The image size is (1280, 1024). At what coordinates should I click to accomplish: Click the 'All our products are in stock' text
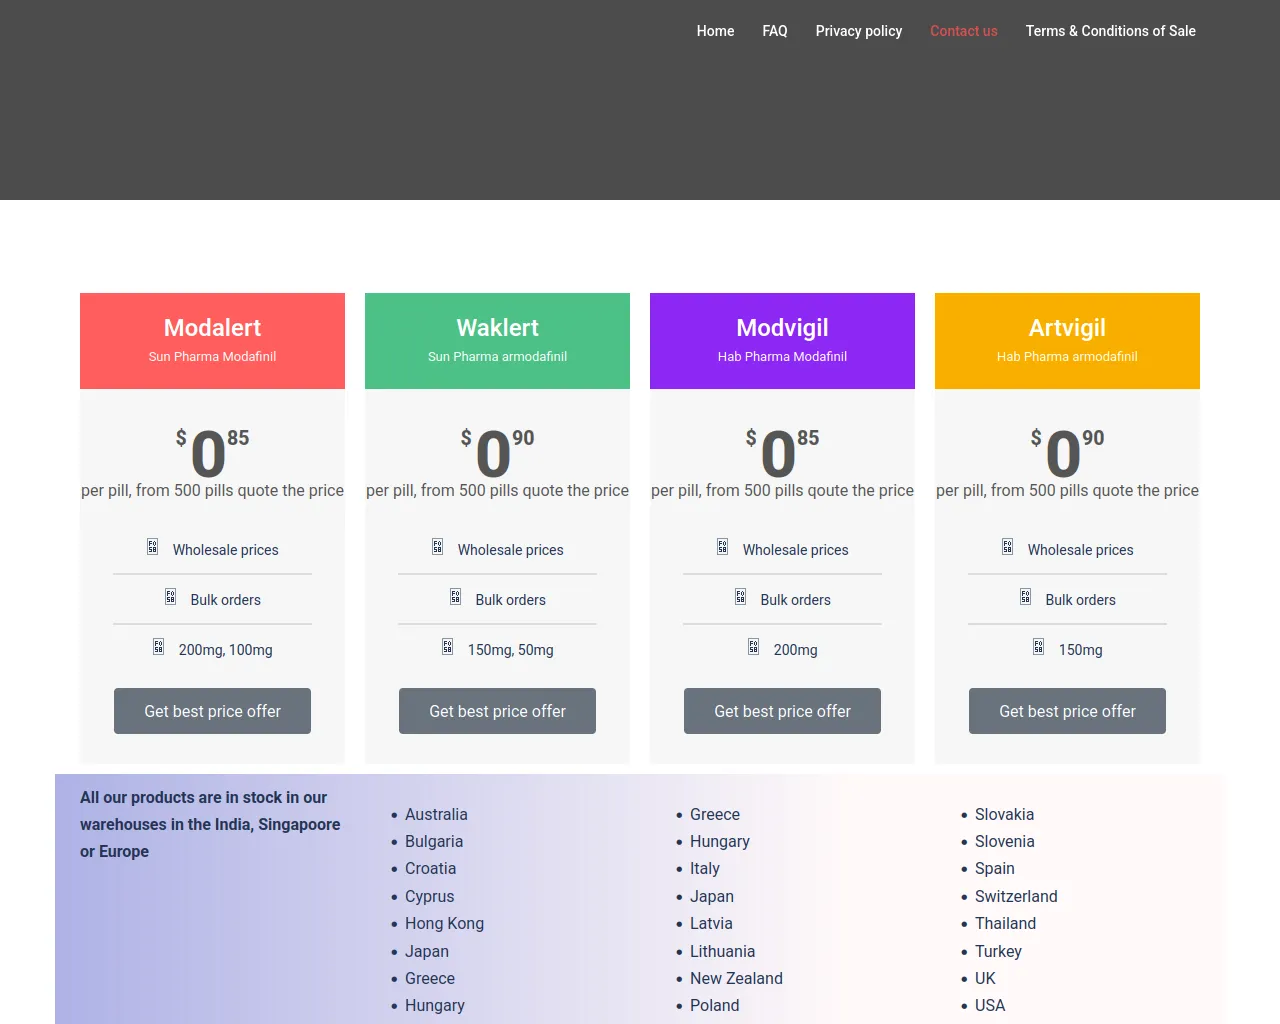click(210, 825)
